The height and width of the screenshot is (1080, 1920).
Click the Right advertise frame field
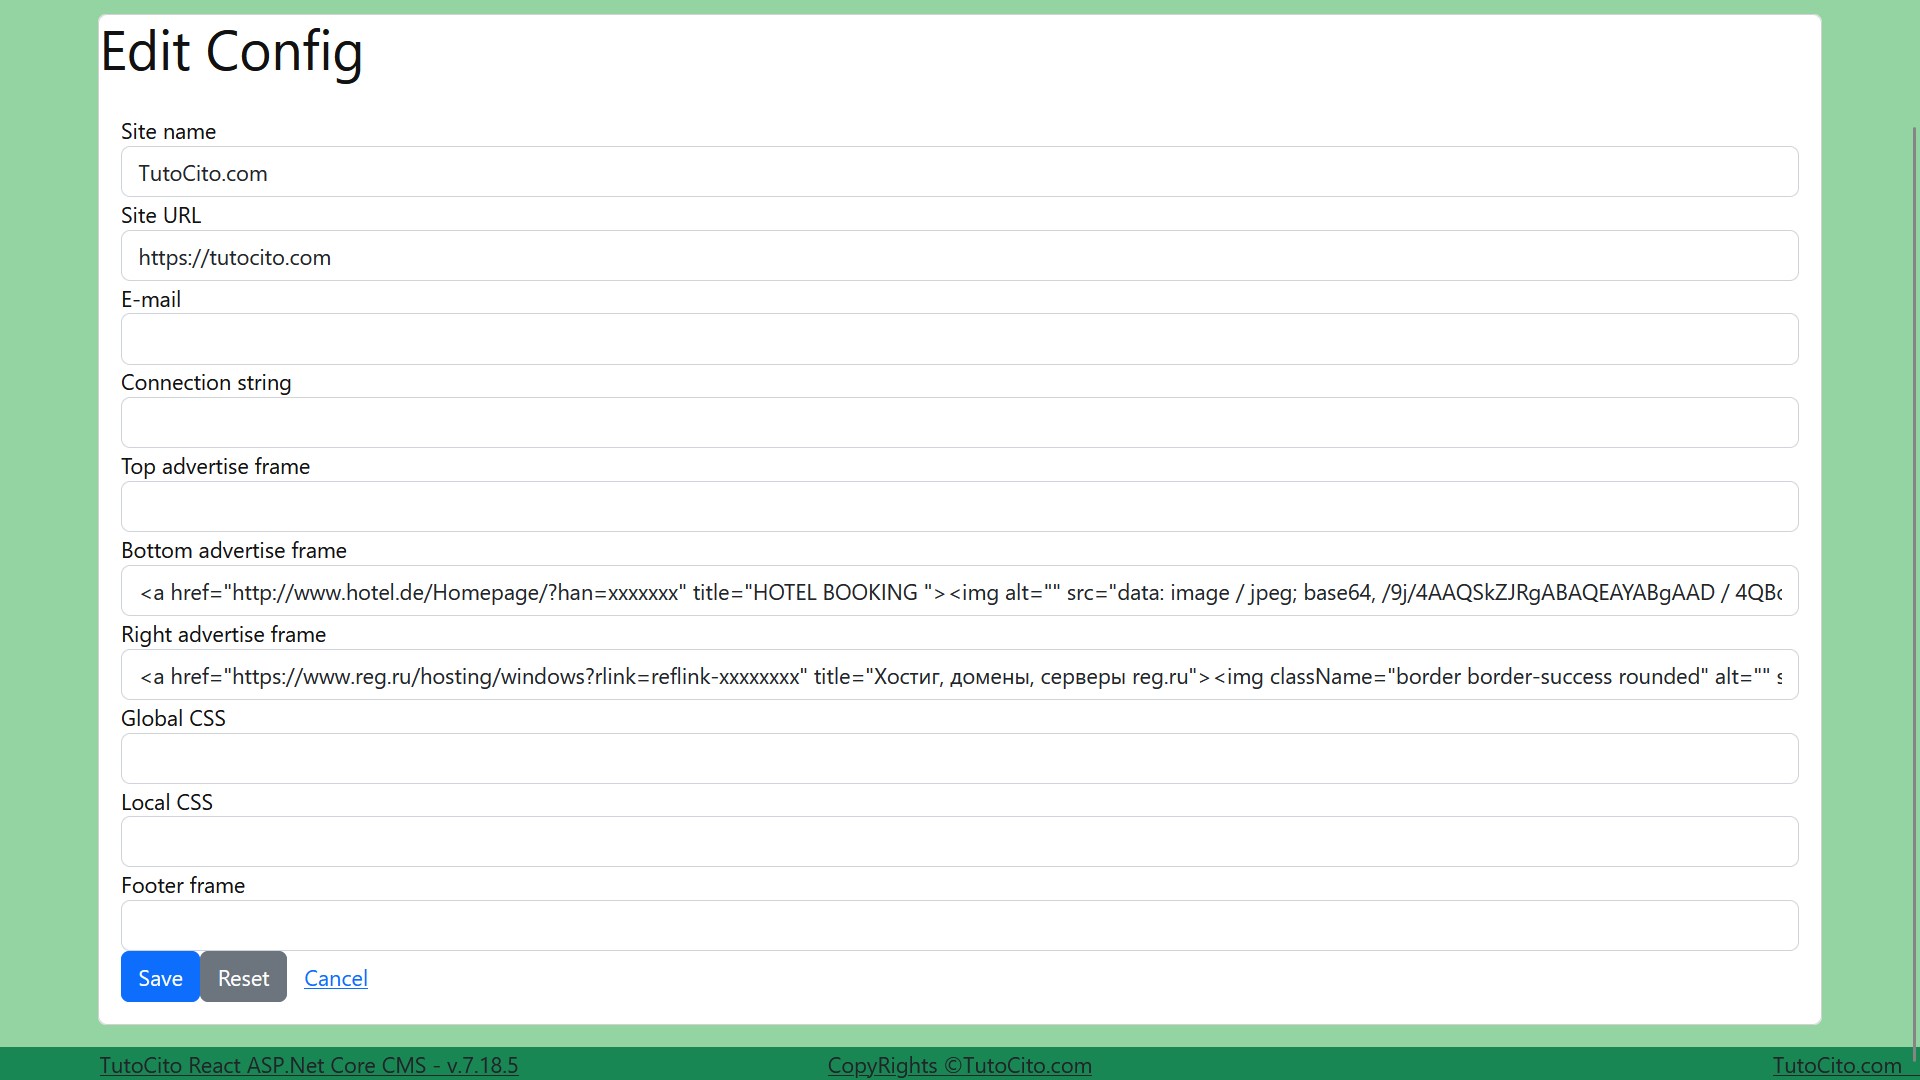point(959,675)
